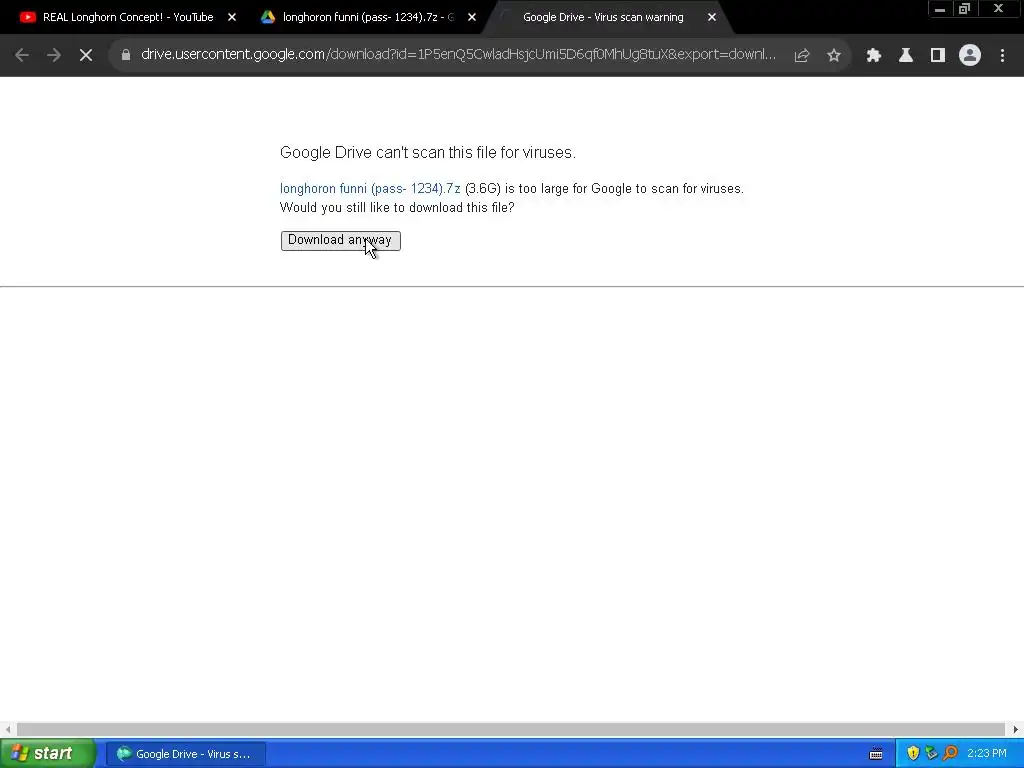The width and height of the screenshot is (1024, 768).
Task: Click the safely remove hardware tray icon
Action: [931, 754]
